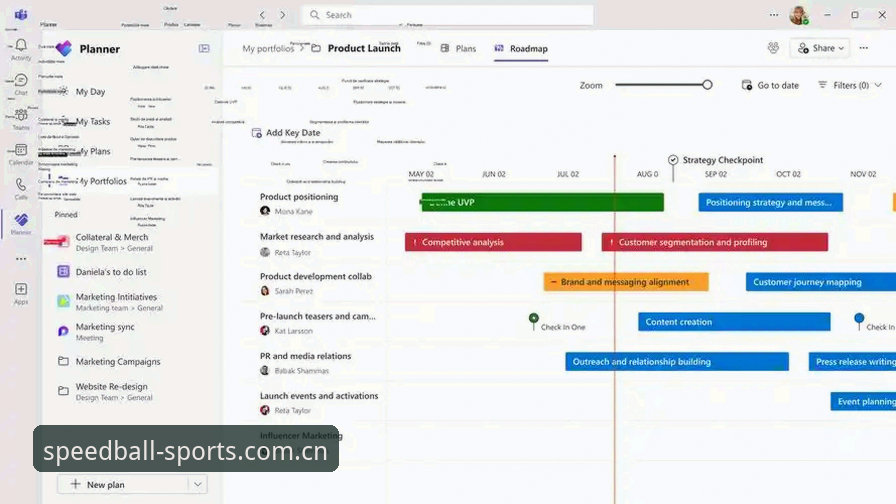Open the Calendar app icon
This screenshot has height=504, width=896.
[21, 150]
